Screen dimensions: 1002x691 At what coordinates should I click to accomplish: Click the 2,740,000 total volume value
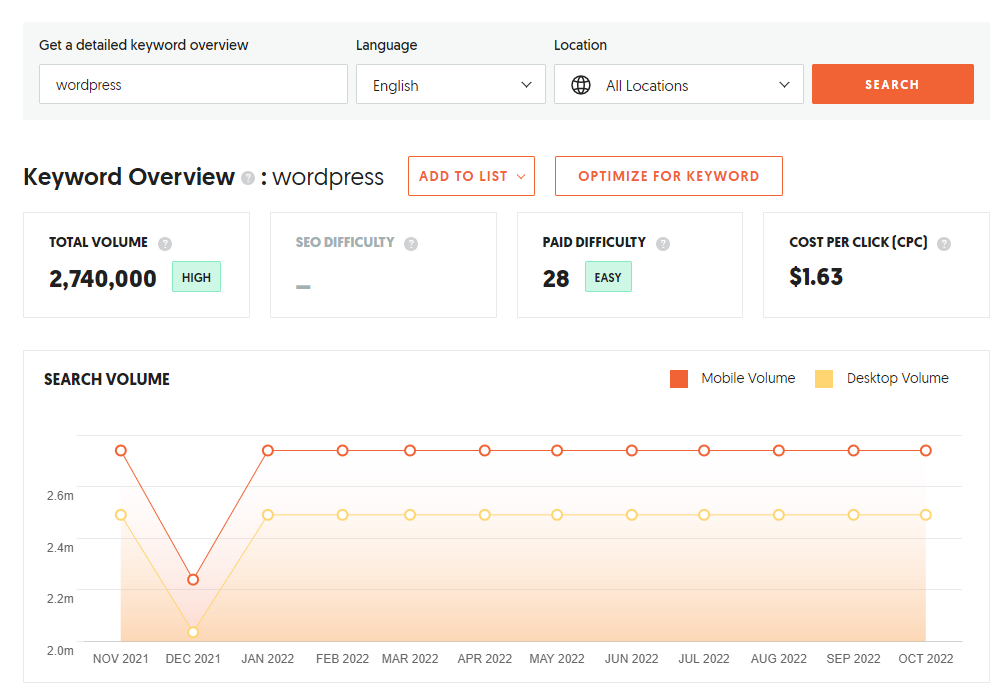(103, 279)
